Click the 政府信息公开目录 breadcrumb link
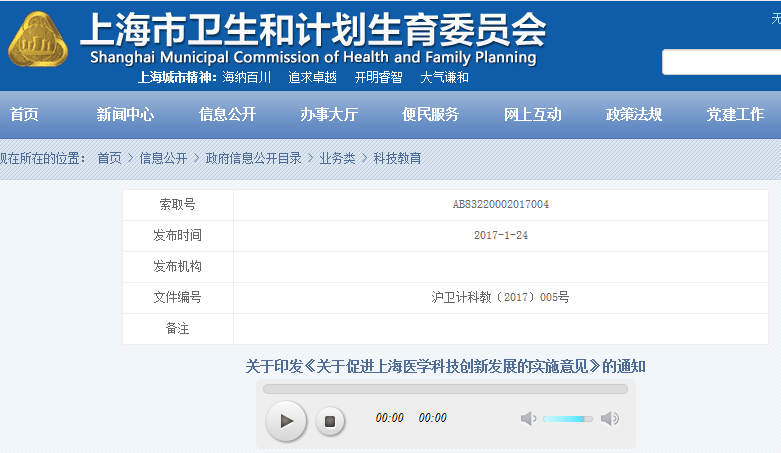 click(x=253, y=158)
